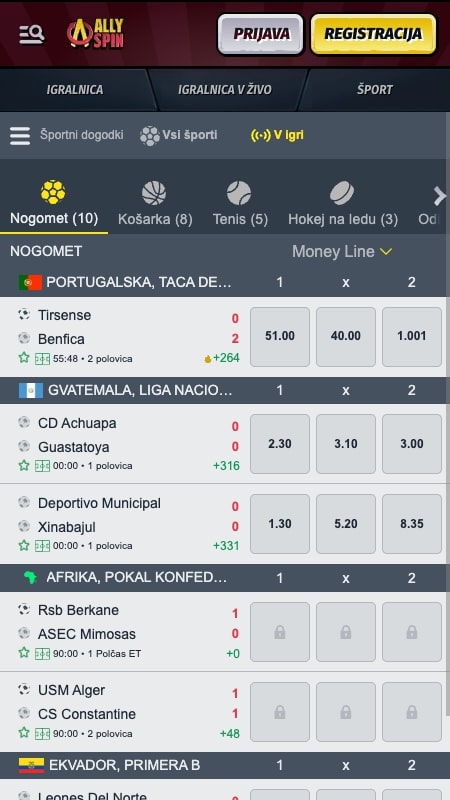Viewport: 450px width, 800px height.
Task: Choose the Košarka basketball icon
Action: point(154,193)
